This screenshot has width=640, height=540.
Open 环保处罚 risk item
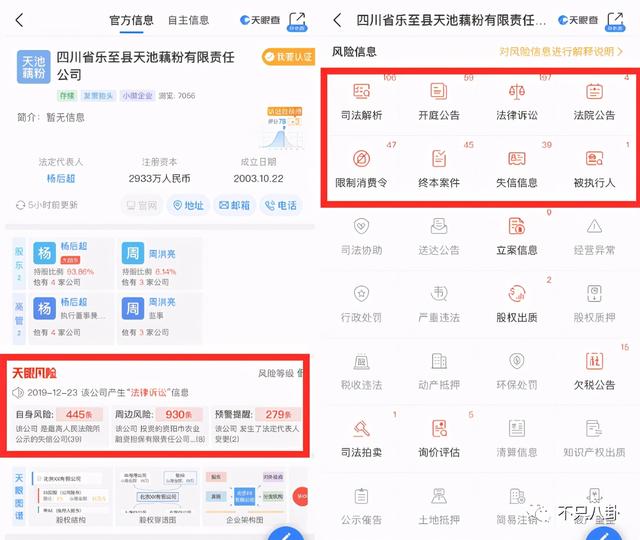click(x=517, y=371)
